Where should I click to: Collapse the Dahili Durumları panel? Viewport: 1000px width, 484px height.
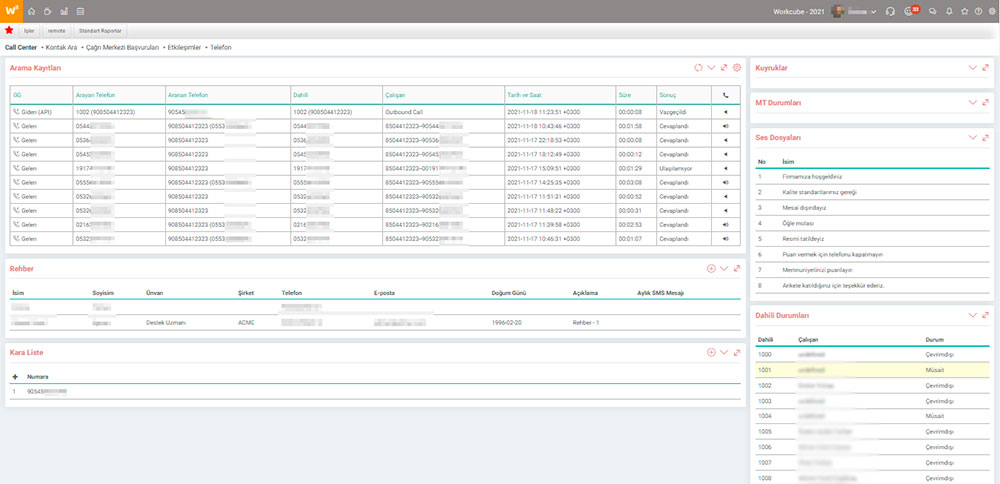pyautogui.click(x=973, y=316)
